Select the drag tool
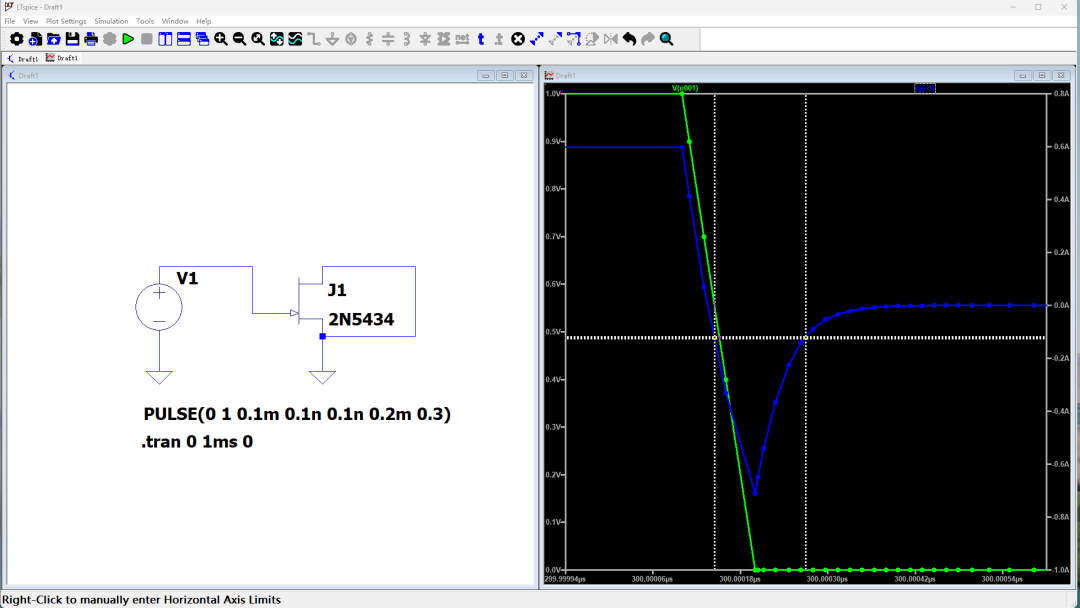Screen dimensions: 1080x608 574,39
